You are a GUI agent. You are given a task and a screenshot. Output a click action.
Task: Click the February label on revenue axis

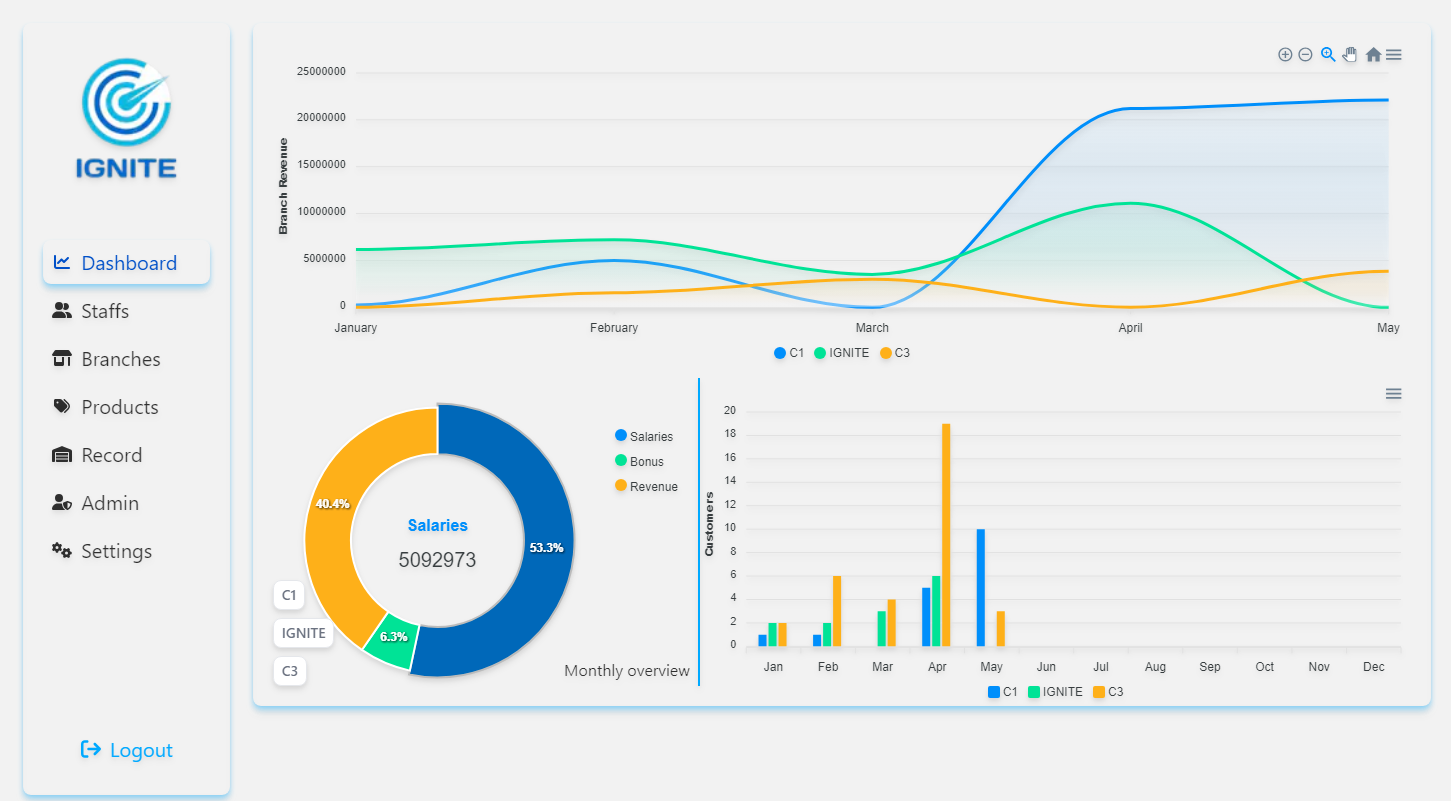point(614,328)
